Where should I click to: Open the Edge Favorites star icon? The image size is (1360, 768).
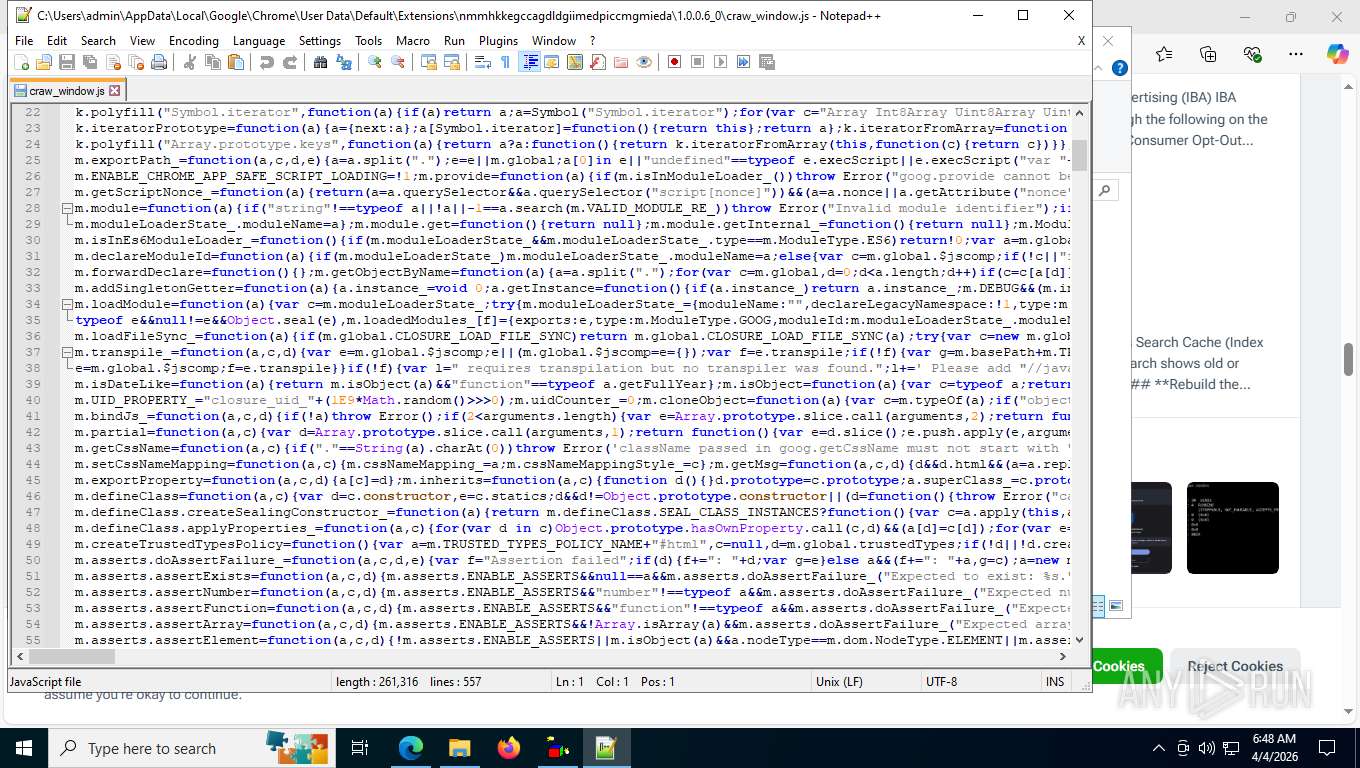(x=1164, y=54)
